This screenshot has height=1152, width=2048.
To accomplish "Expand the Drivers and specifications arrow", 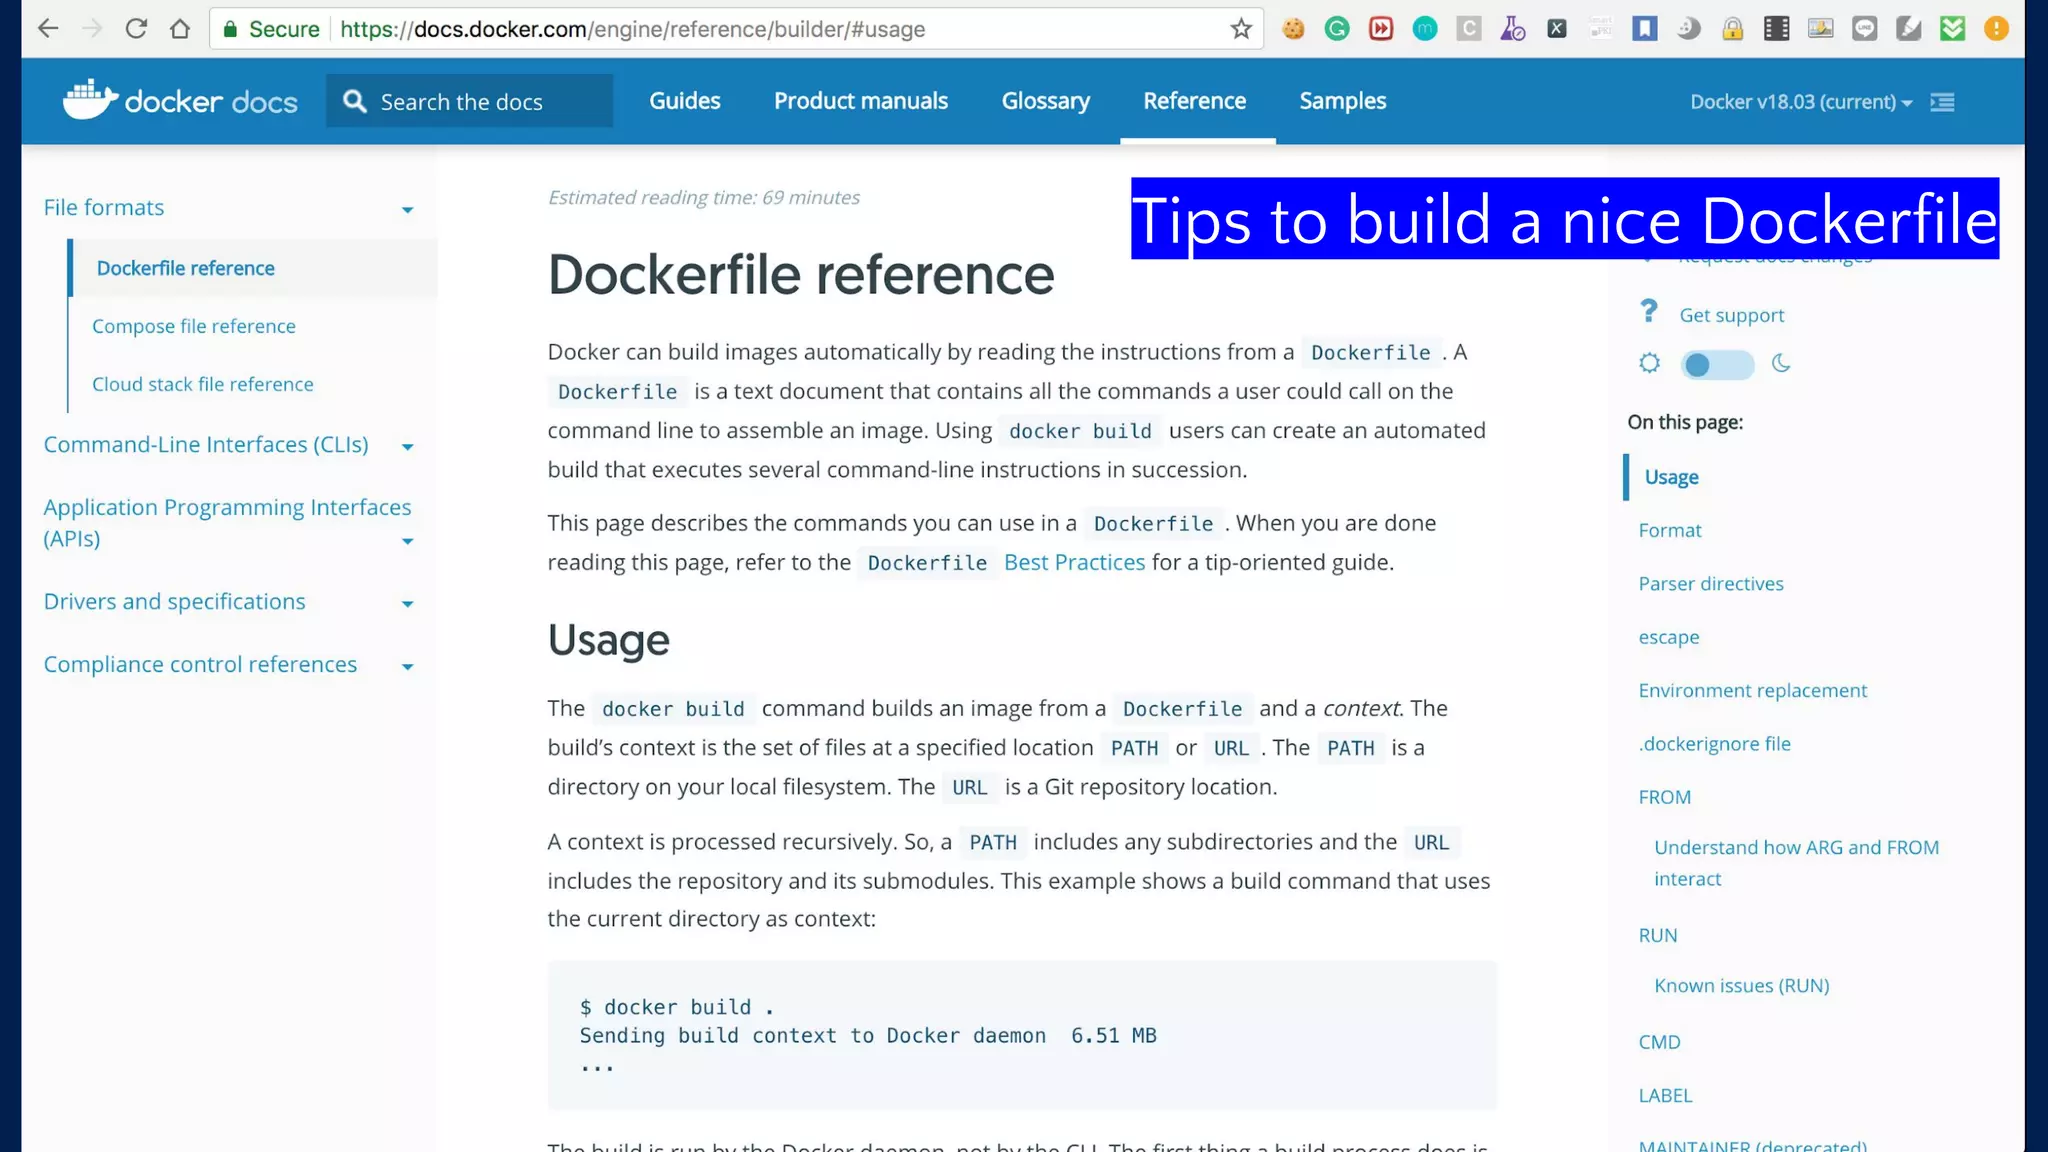I will point(407,604).
